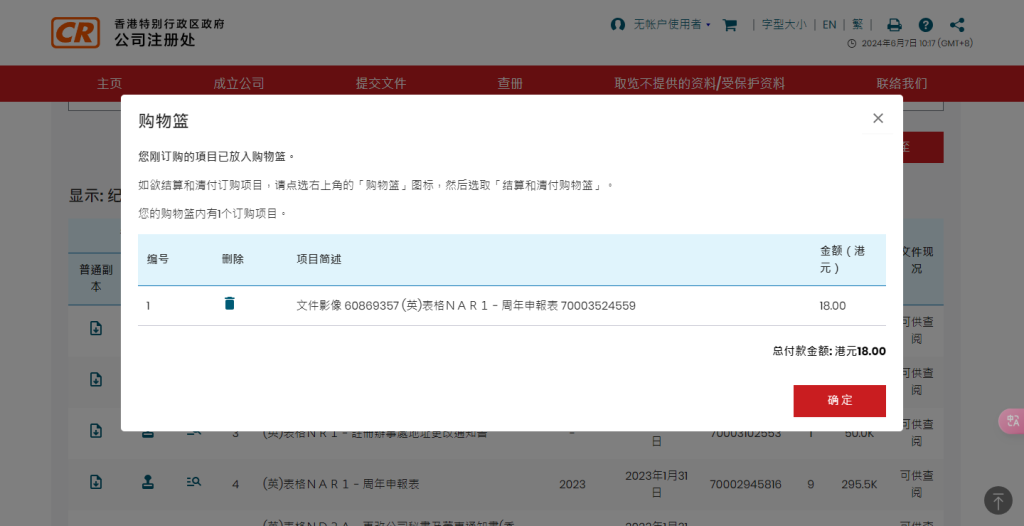Click download icon in row 4 周年申報表
The image size is (1024, 526).
95,482
